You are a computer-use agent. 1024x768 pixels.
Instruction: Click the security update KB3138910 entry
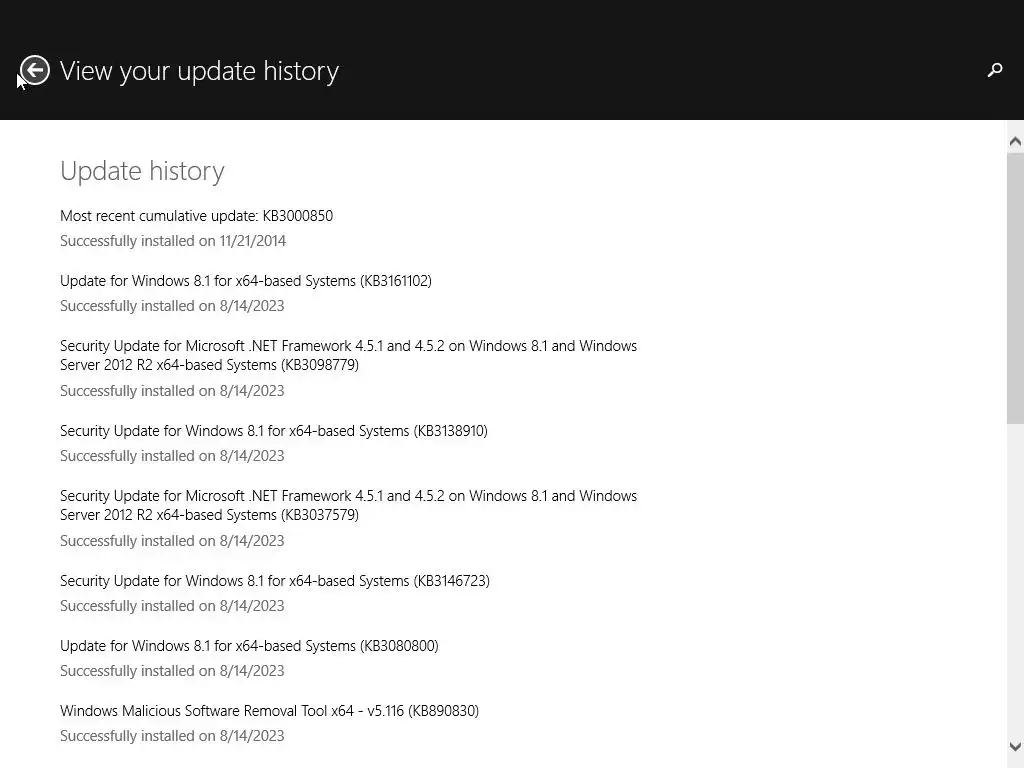(x=273, y=431)
